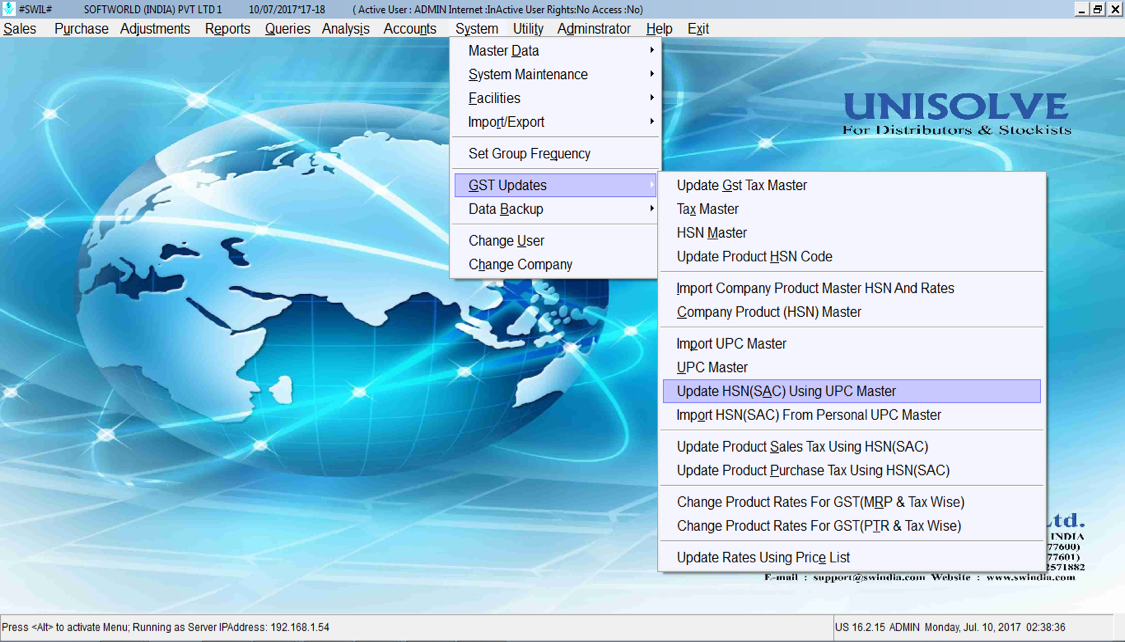Open the Queries menu
Screen dimensions: 1125x642
[287, 29]
